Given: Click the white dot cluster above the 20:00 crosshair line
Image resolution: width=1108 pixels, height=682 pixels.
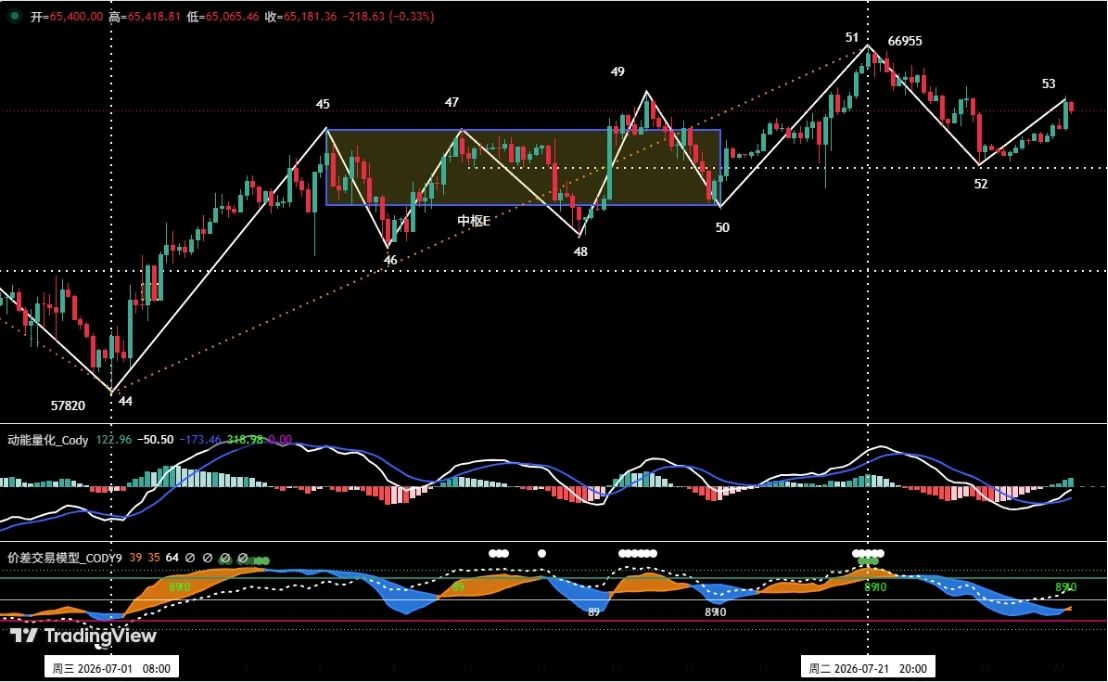Looking at the screenshot, I should coord(868,553).
